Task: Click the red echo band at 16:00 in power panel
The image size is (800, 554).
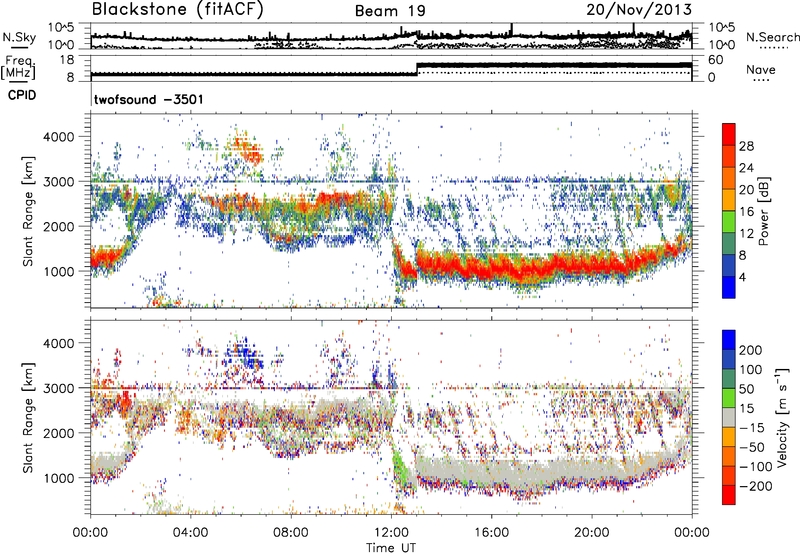Action: (x=491, y=268)
